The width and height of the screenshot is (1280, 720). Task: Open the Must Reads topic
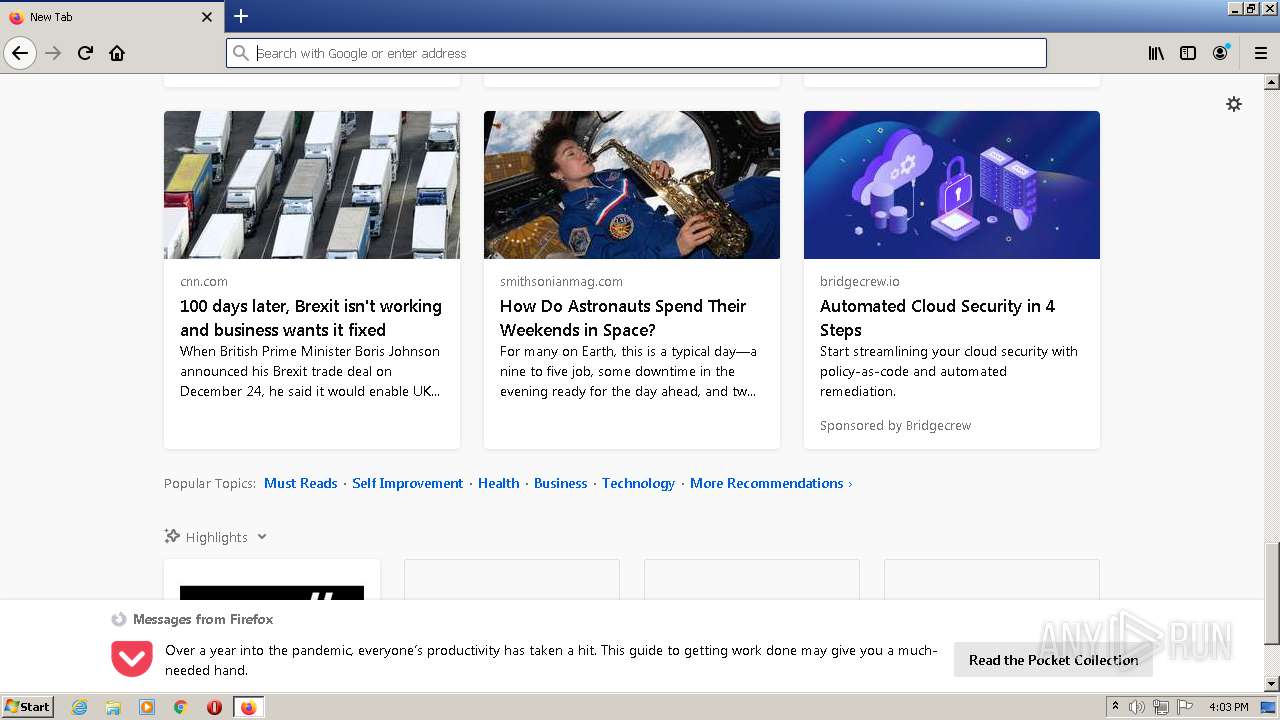pyautogui.click(x=300, y=483)
